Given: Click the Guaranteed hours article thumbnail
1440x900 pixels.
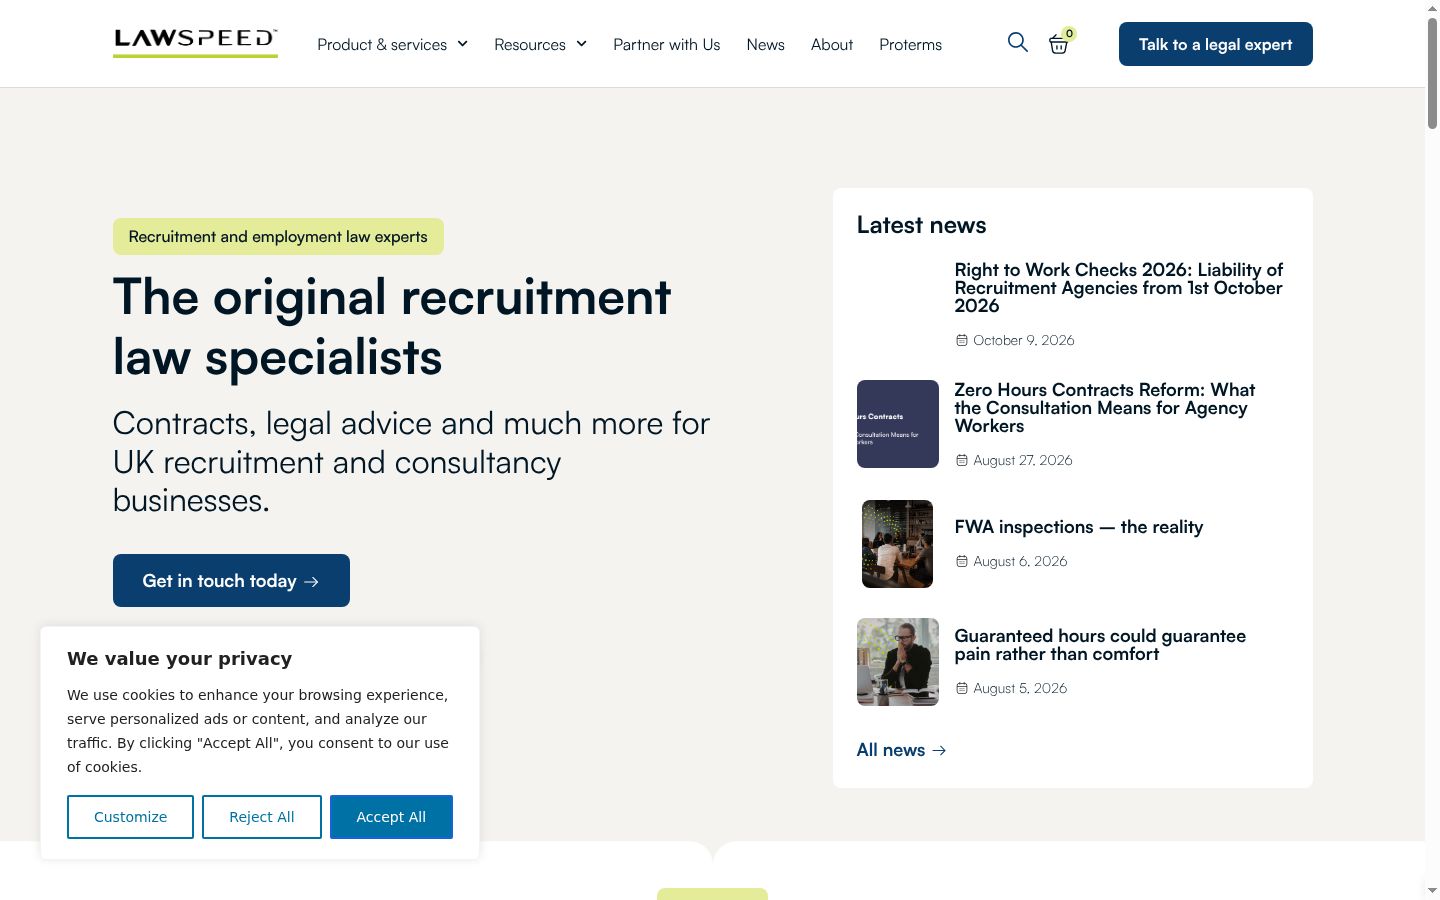Looking at the screenshot, I should [x=898, y=662].
